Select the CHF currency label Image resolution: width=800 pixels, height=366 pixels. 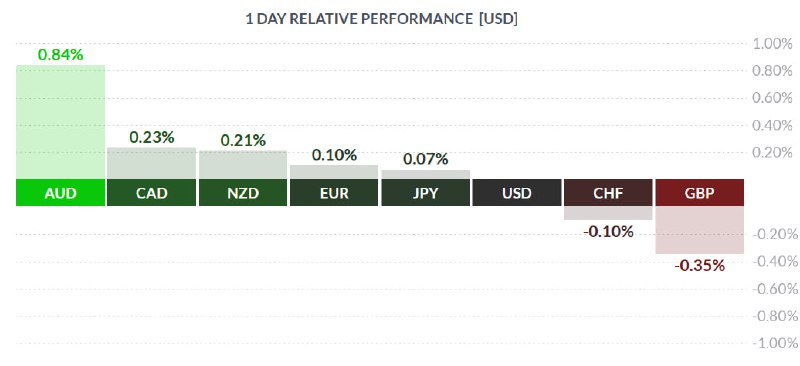[x=608, y=193]
